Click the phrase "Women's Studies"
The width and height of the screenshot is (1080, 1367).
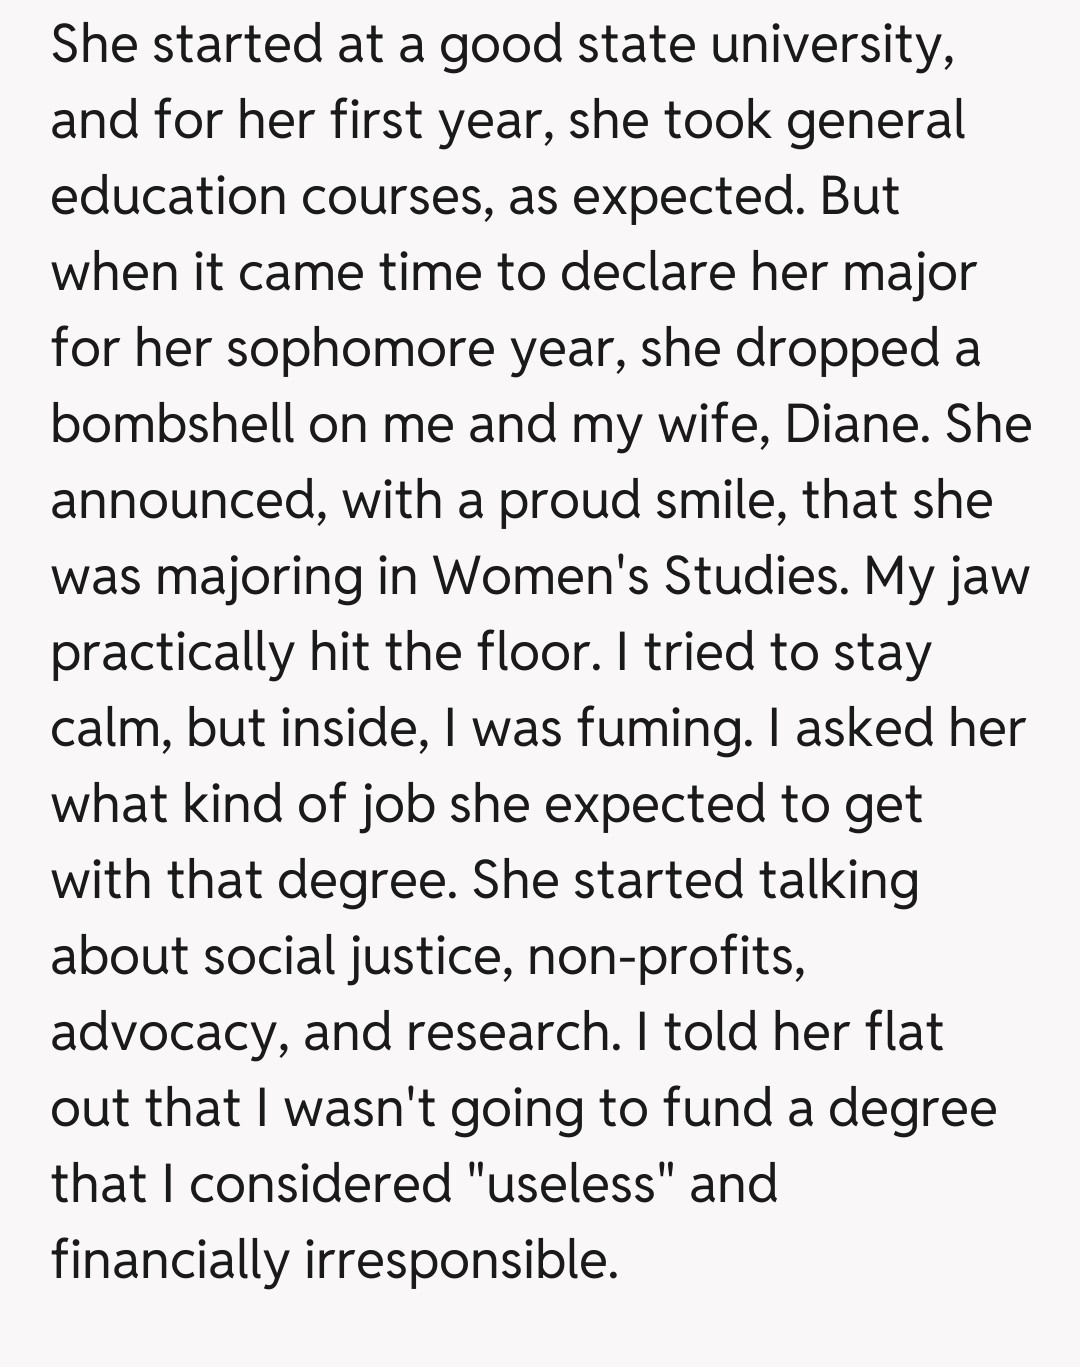tap(639, 576)
